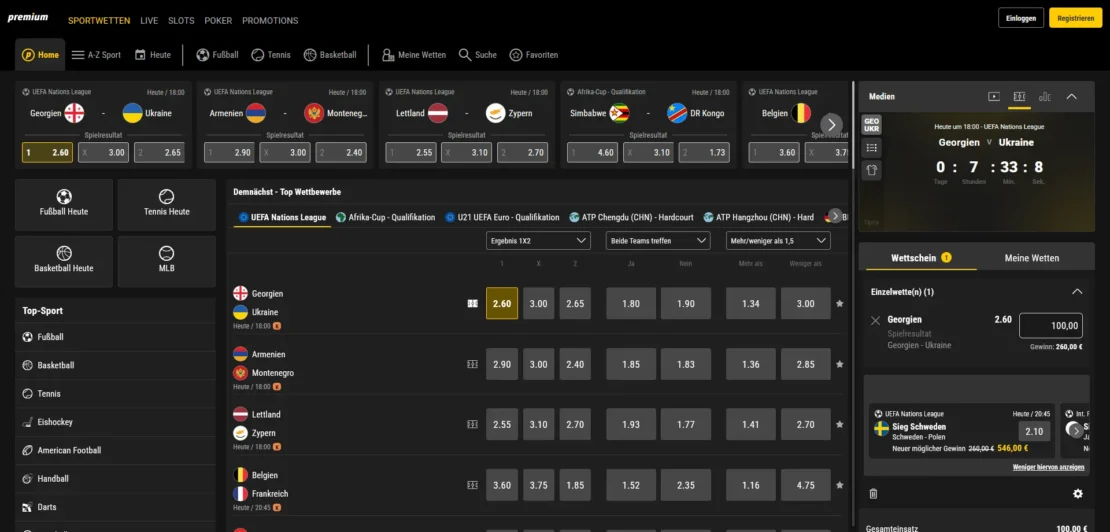
Task: Switch to Afrika-Cup - Qualifikation tab
Action: [x=386, y=217]
